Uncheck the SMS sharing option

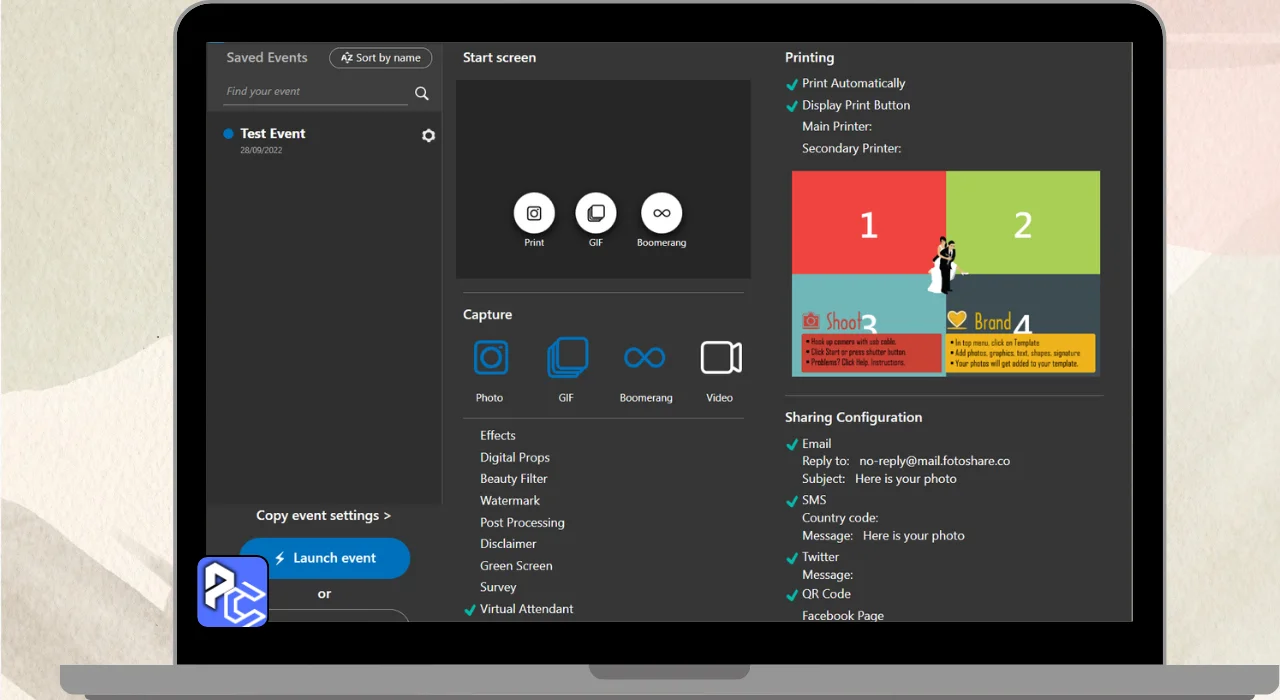click(792, 501)
